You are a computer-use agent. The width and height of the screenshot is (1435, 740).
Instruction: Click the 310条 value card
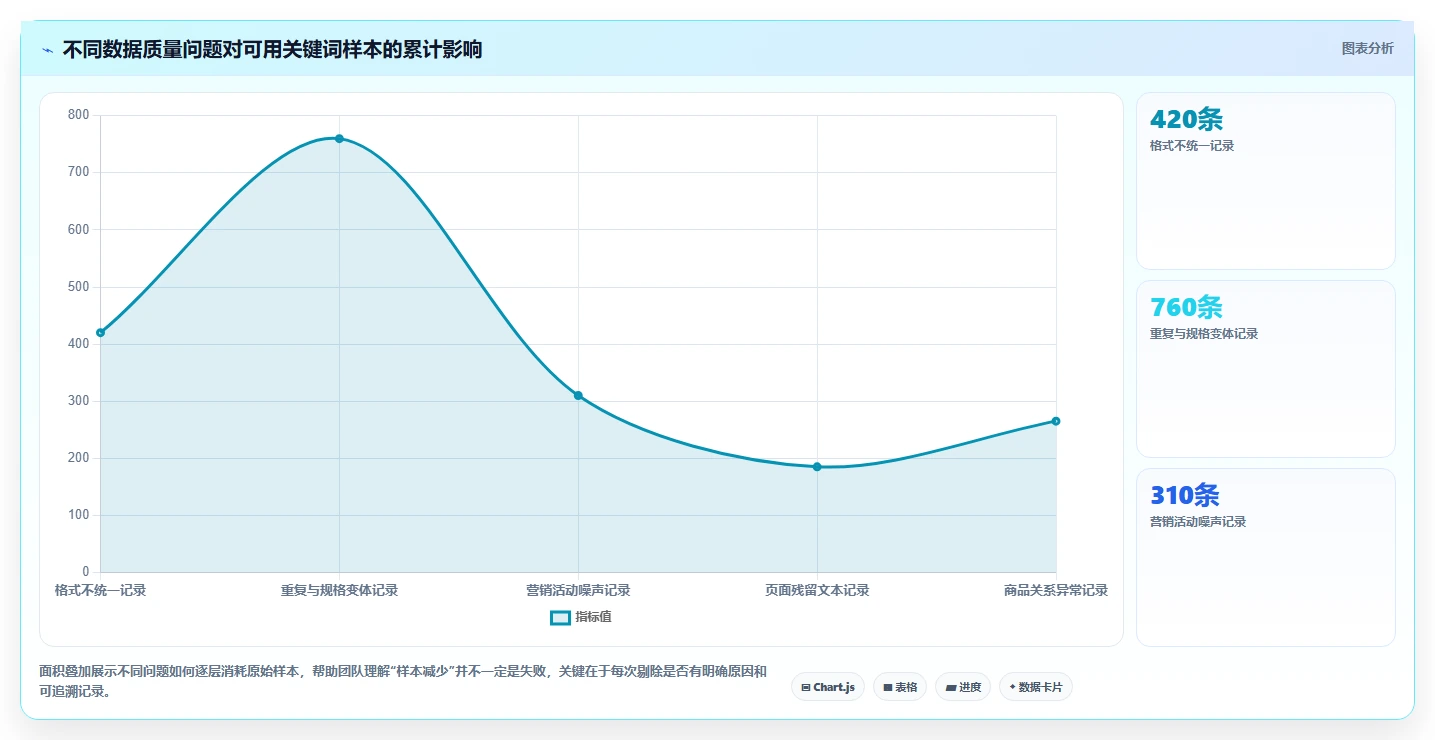(x=1265, y=557)
